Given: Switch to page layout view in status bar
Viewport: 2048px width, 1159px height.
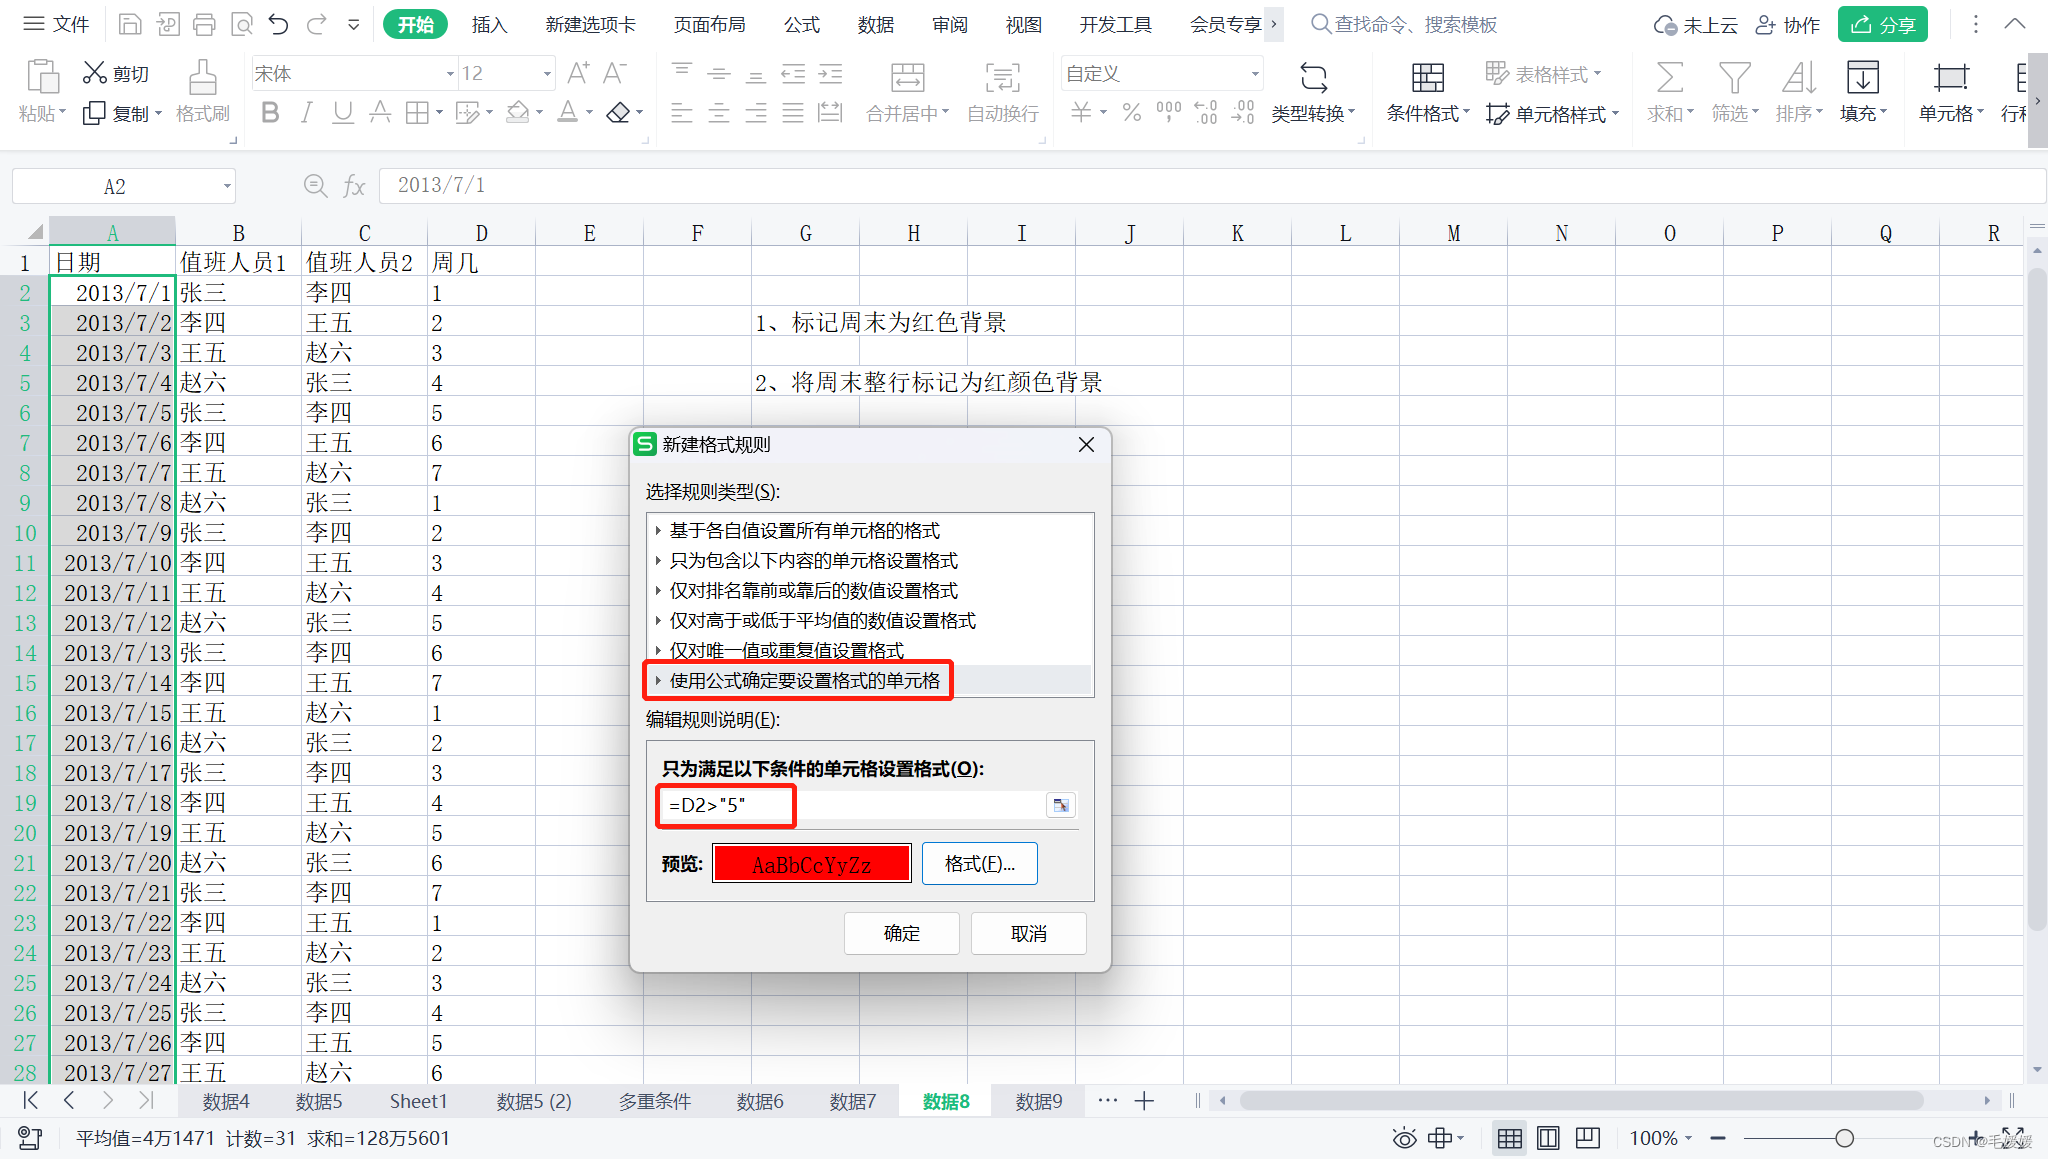Looking at the screenshot, I should [1548, 1138].
